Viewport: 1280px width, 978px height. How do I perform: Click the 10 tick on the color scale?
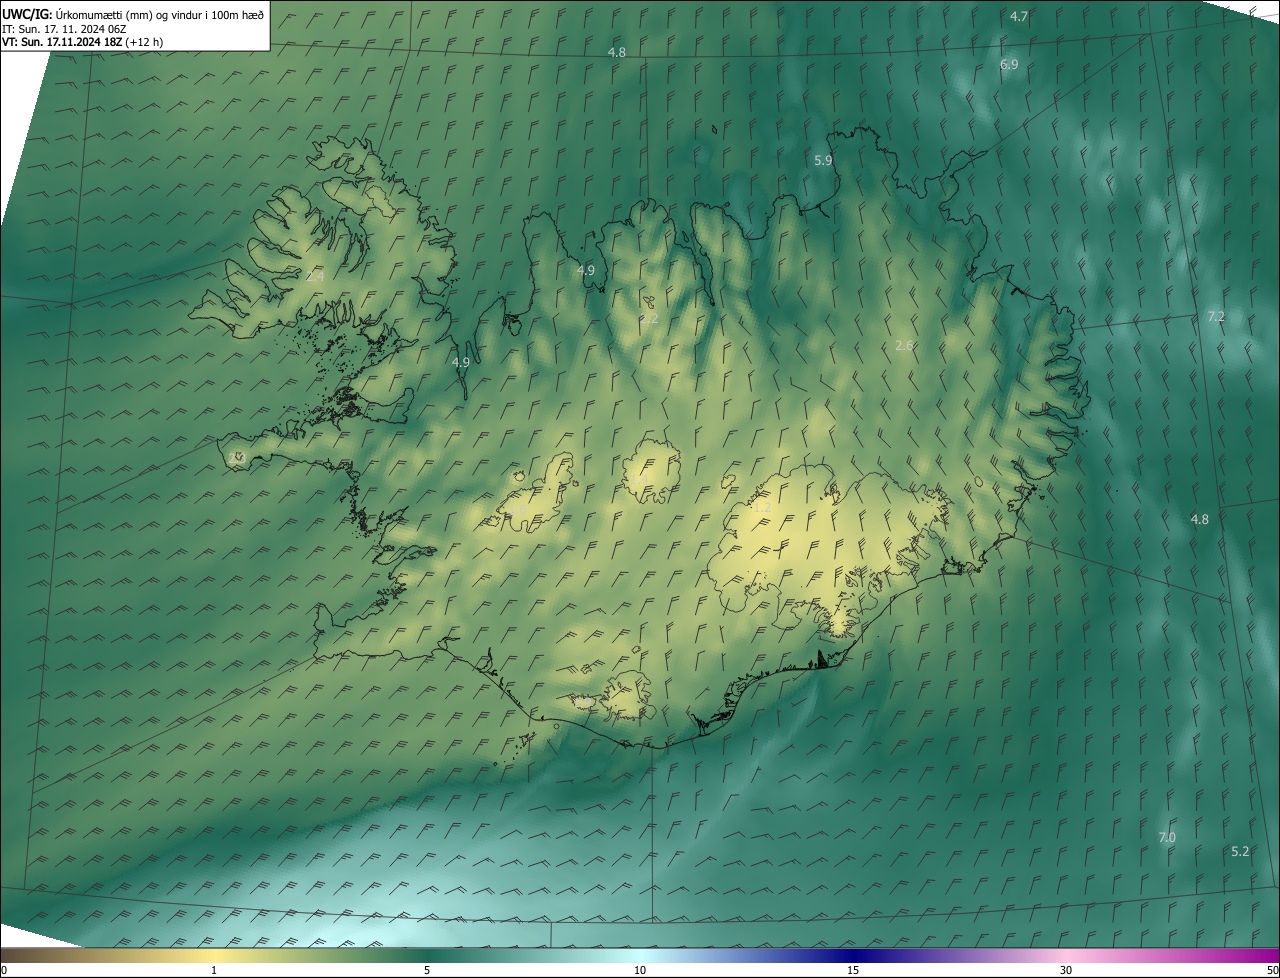point(640,970)
